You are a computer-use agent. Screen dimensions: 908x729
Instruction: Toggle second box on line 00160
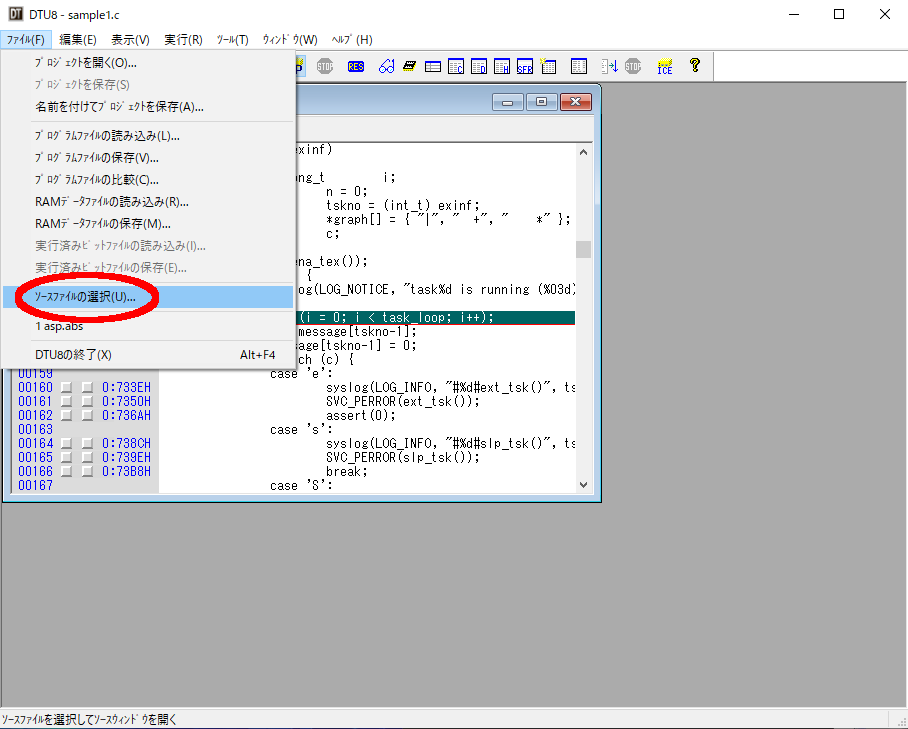click(87, 387)
